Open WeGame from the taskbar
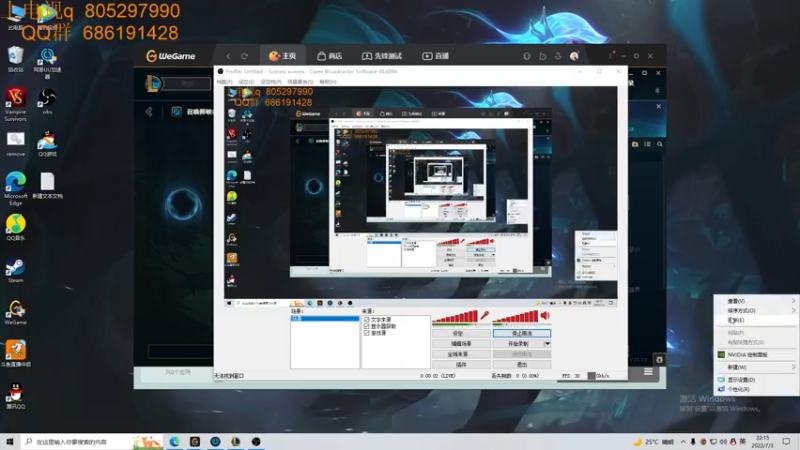The height and width of the screenshot is (450, 800). [195, 441]
